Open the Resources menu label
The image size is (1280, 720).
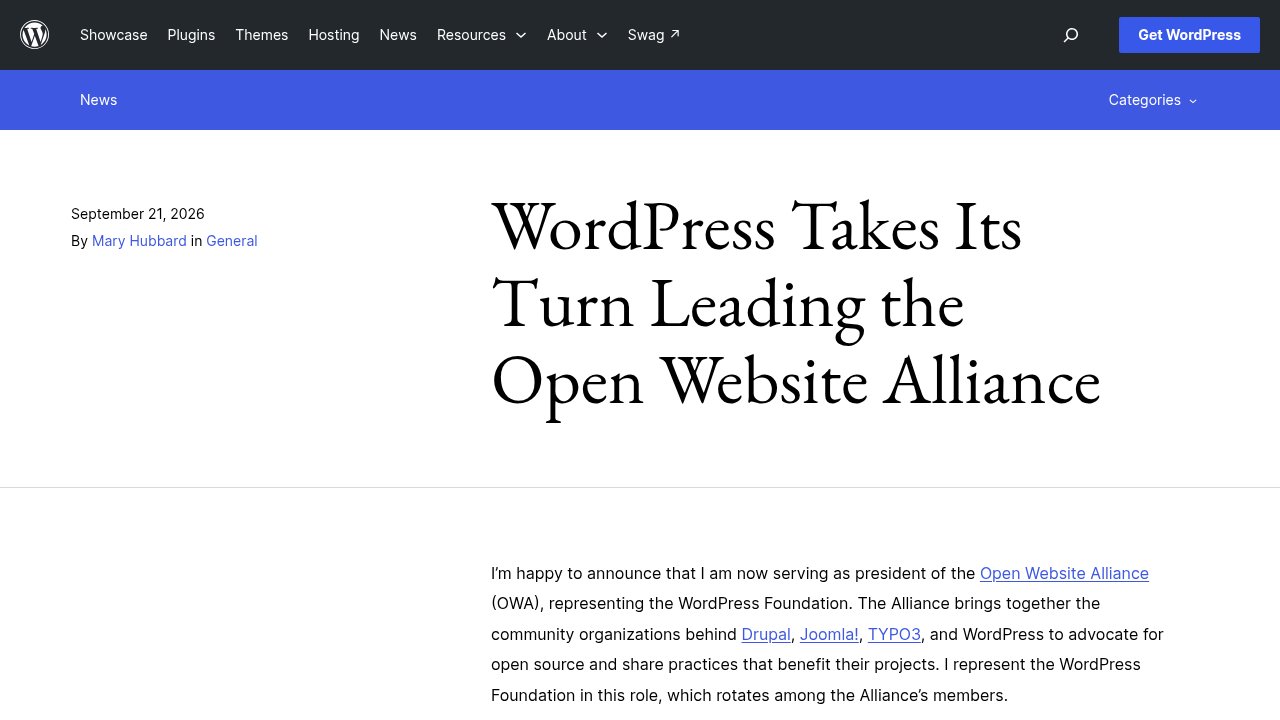(x=471, y=35)
